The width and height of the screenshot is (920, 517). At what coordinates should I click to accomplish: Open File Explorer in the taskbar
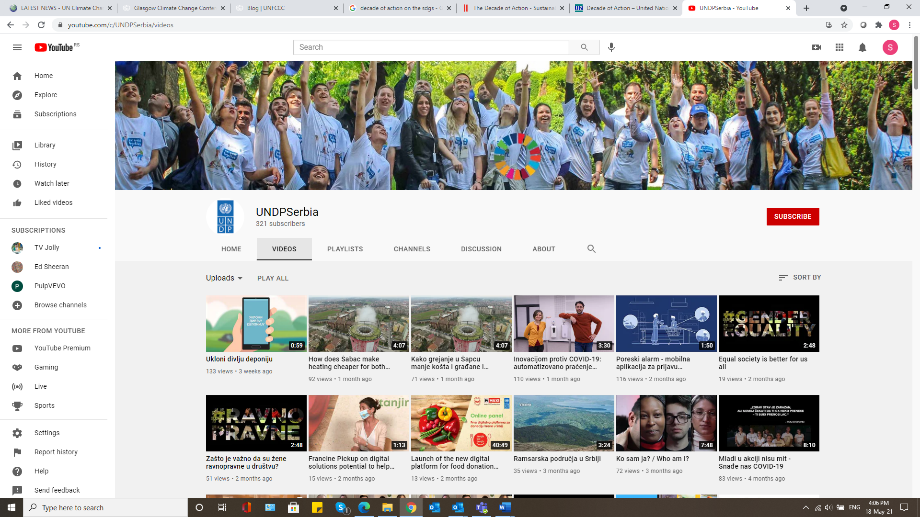coord(387,508)
